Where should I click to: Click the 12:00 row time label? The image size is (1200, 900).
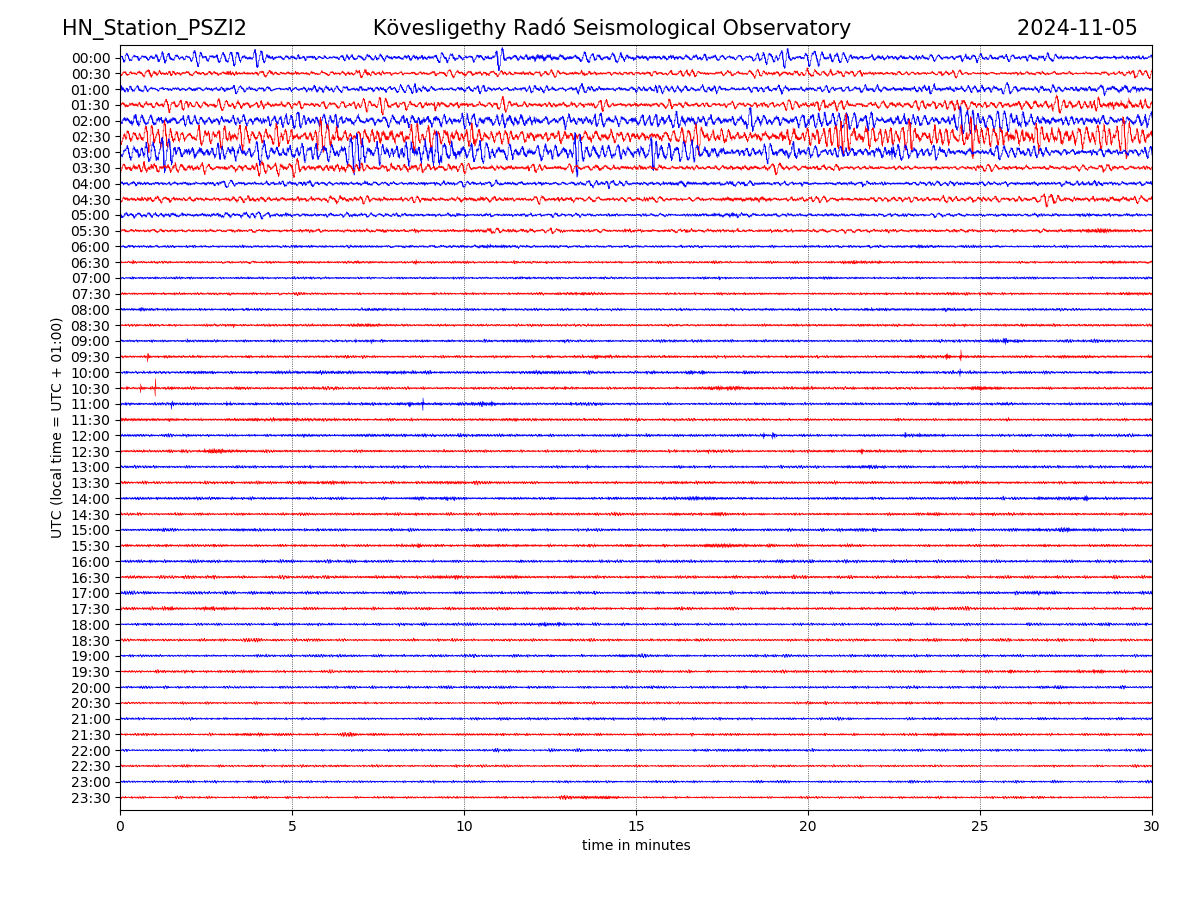tap(90, 436)
